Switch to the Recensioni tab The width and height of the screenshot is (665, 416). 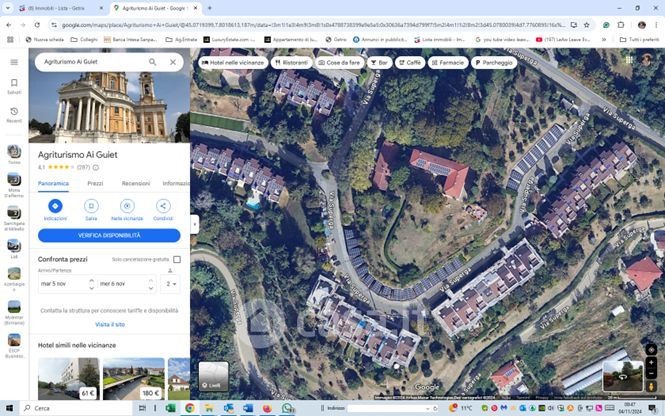[x=135, y=184]
